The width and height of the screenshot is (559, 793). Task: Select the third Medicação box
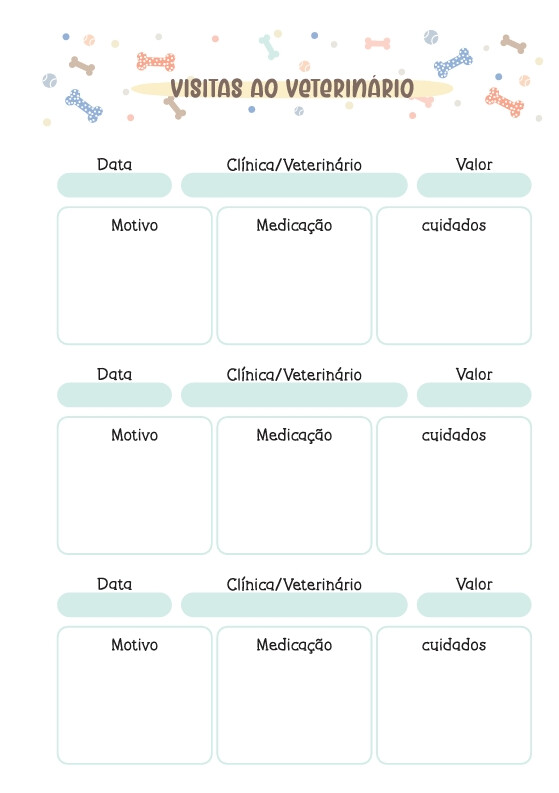click(294, 695)
